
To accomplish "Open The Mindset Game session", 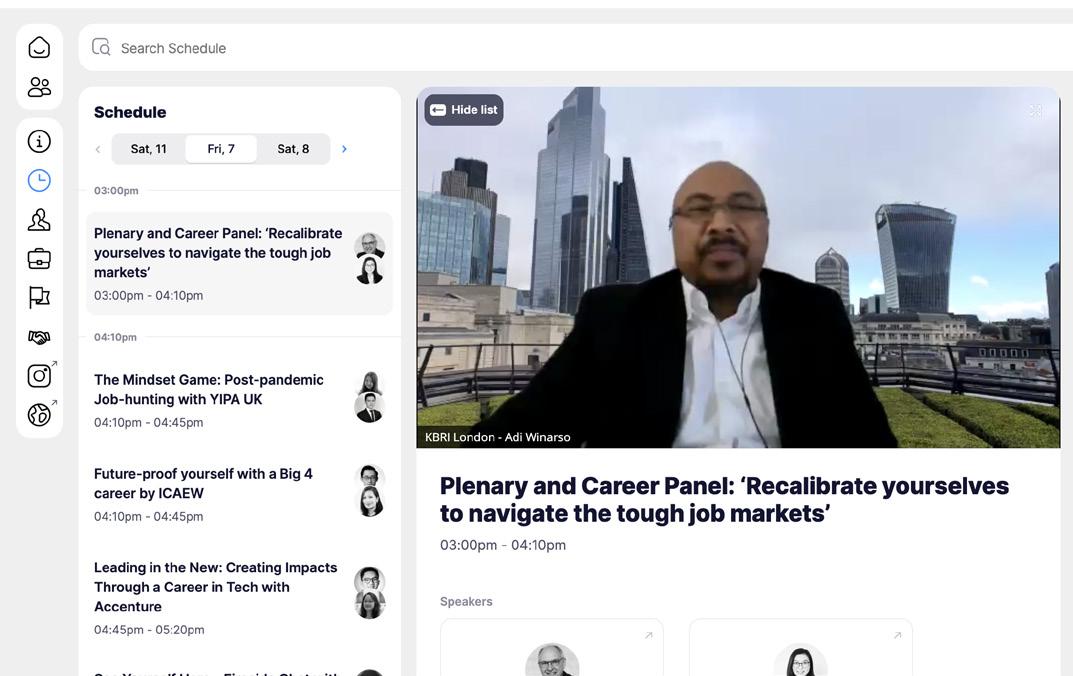I will (x=239, y=400).
